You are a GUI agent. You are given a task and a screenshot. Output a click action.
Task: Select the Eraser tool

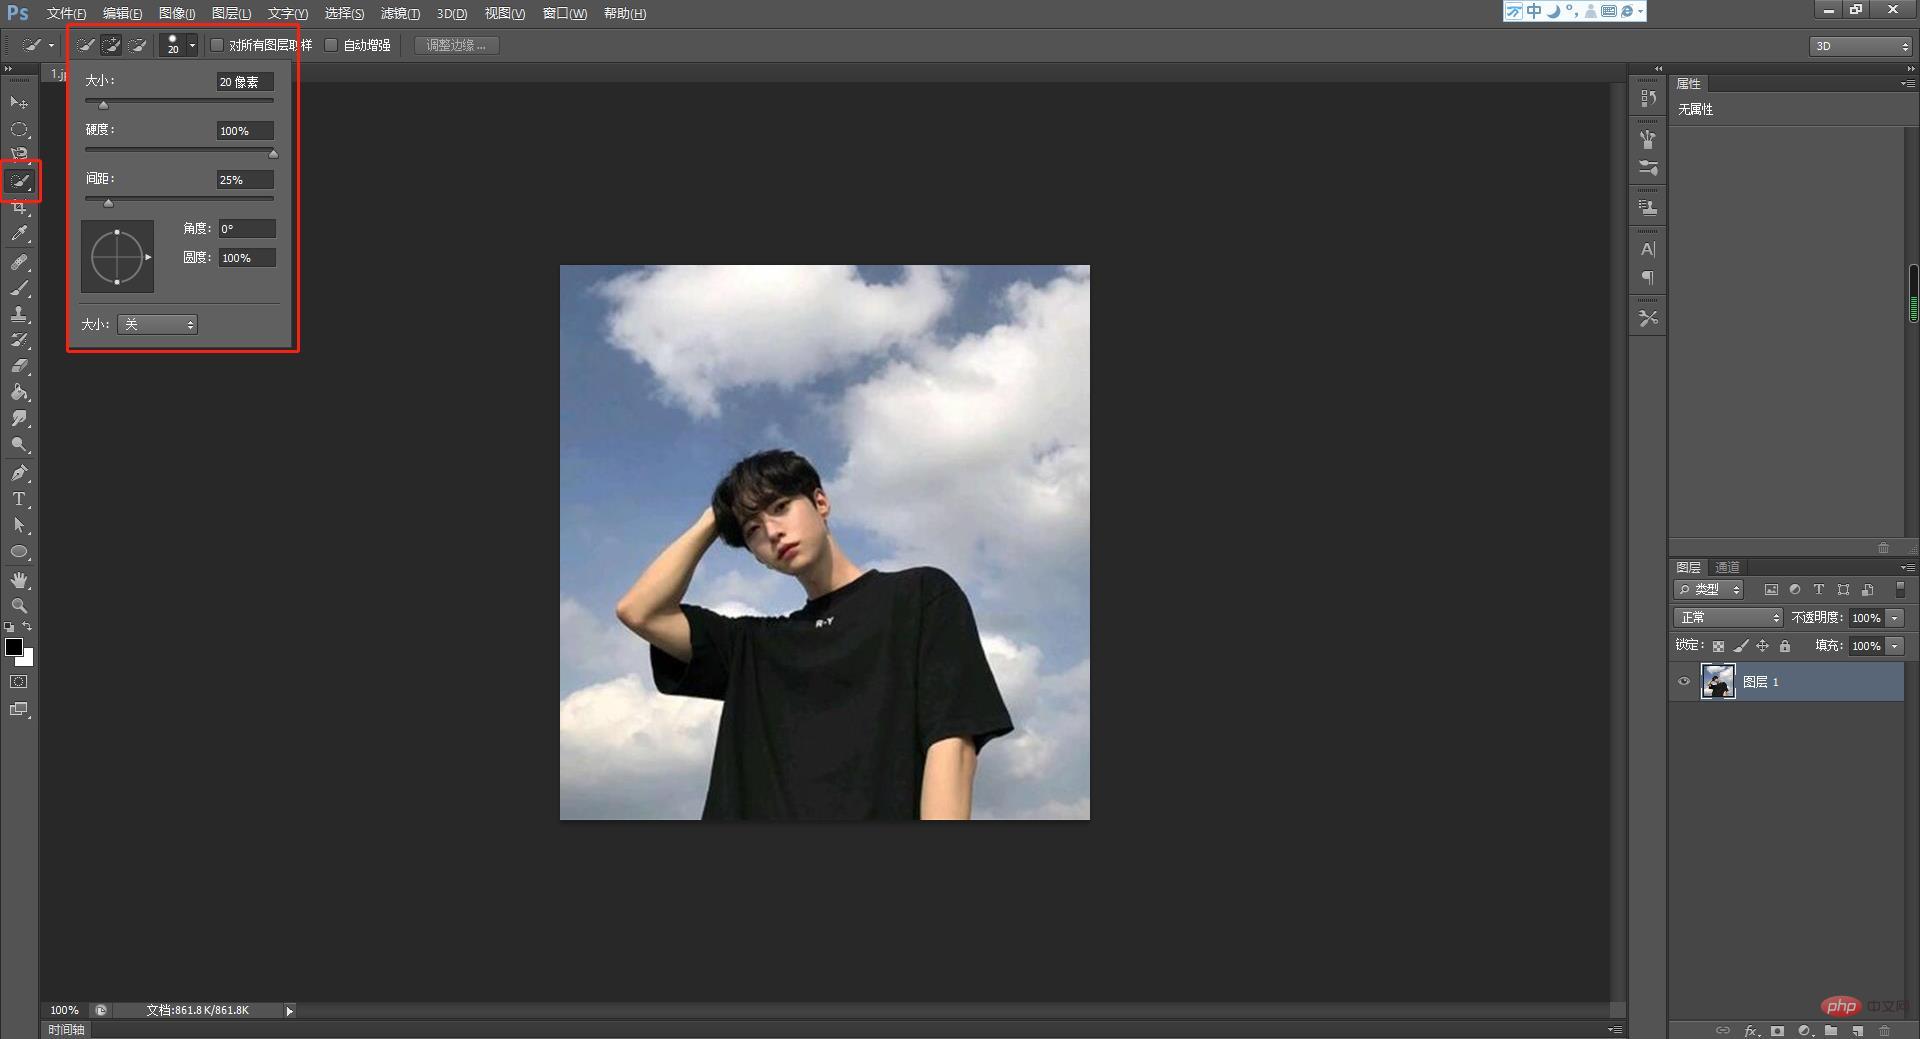pyautogui.click(x=19, y=366)
